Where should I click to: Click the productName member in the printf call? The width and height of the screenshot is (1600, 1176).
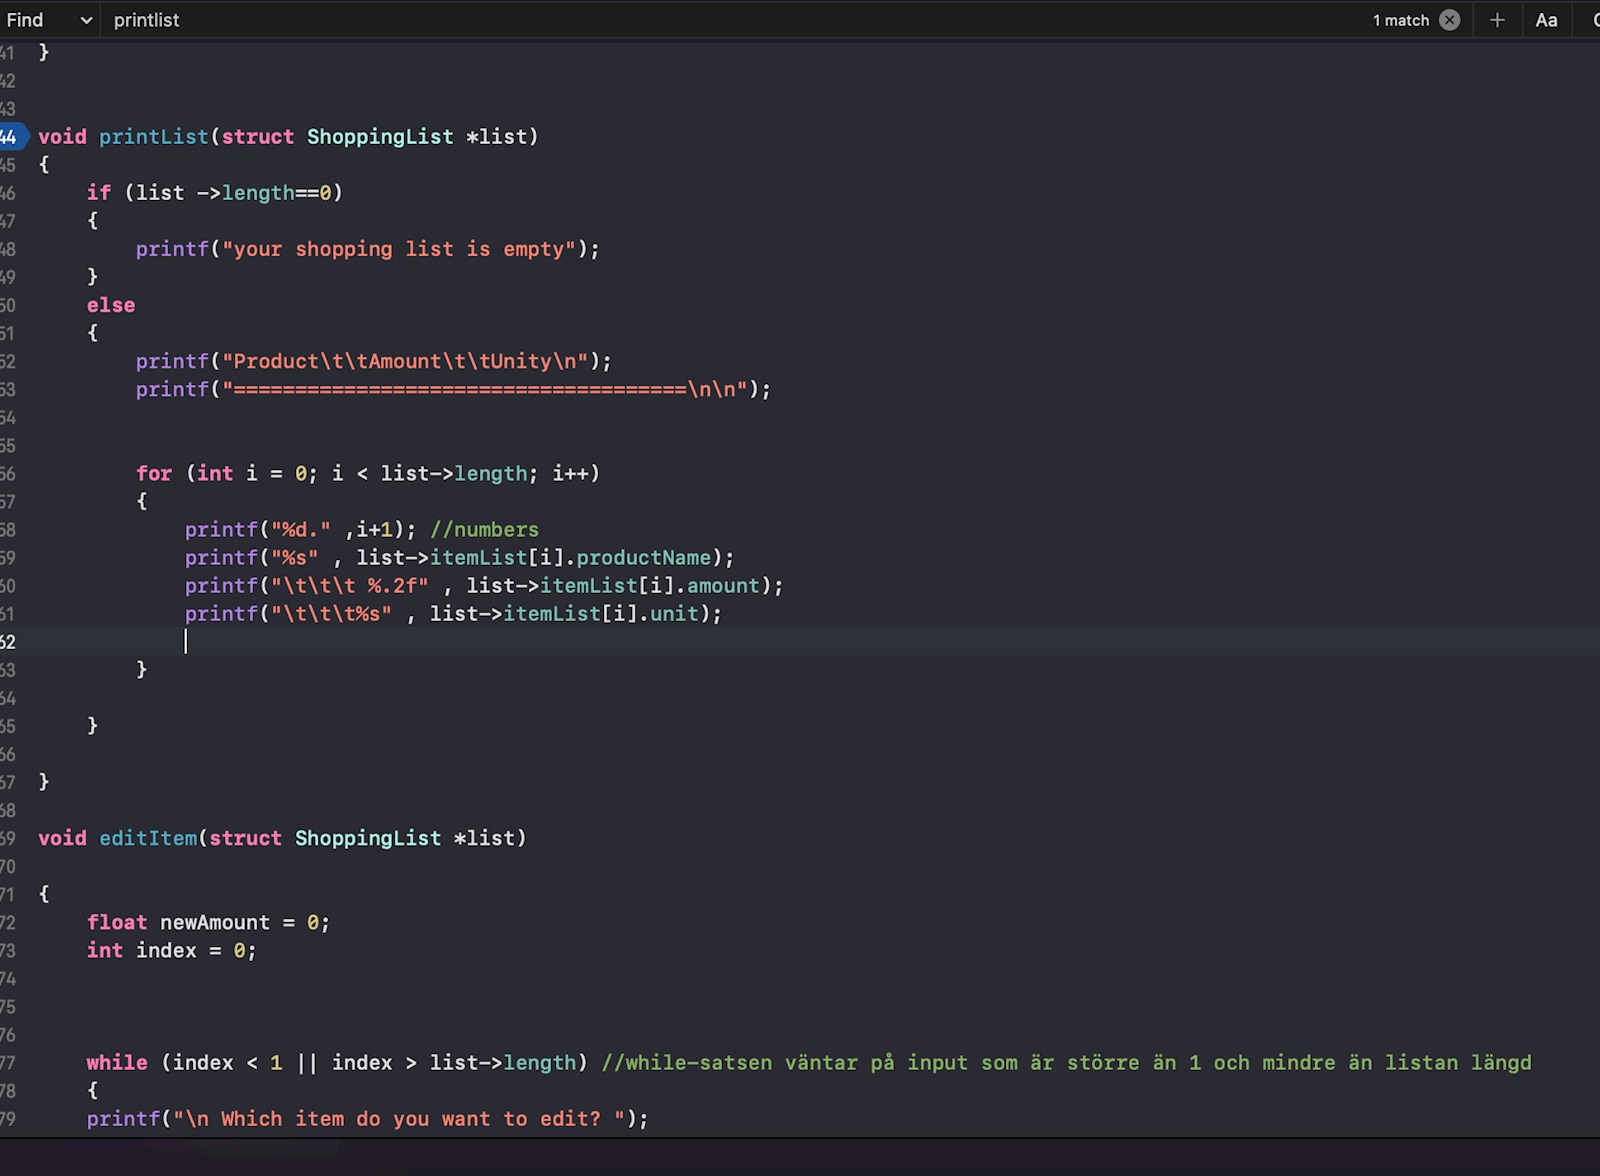643,558
